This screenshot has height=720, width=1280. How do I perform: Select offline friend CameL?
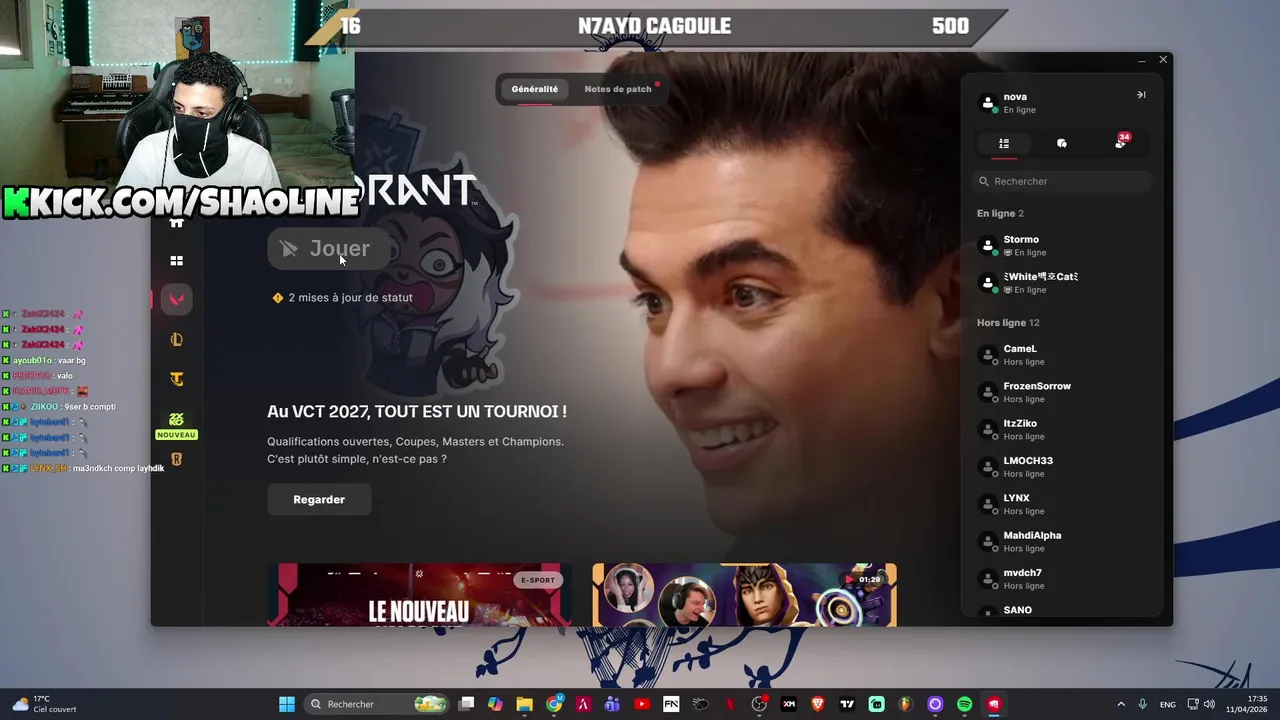(x=1062, y=355)
